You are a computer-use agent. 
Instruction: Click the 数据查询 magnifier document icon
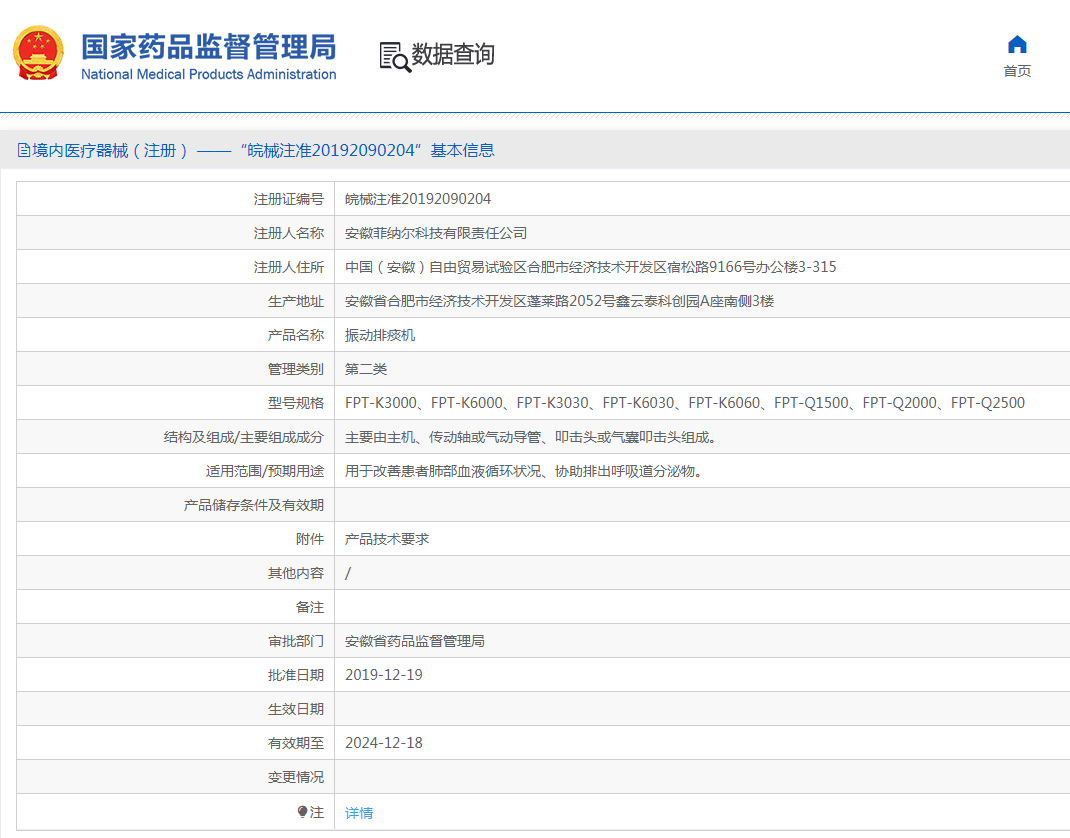pyautogui.click(x=395, y=57)
